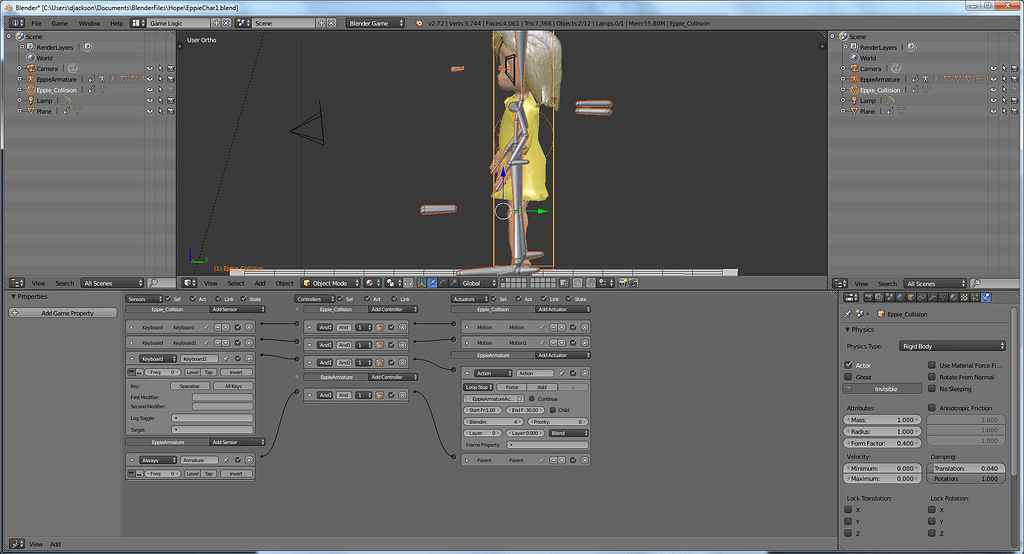Open the File menu
The width and height of the screenshot is (1024, 554).
coord(37,23)
